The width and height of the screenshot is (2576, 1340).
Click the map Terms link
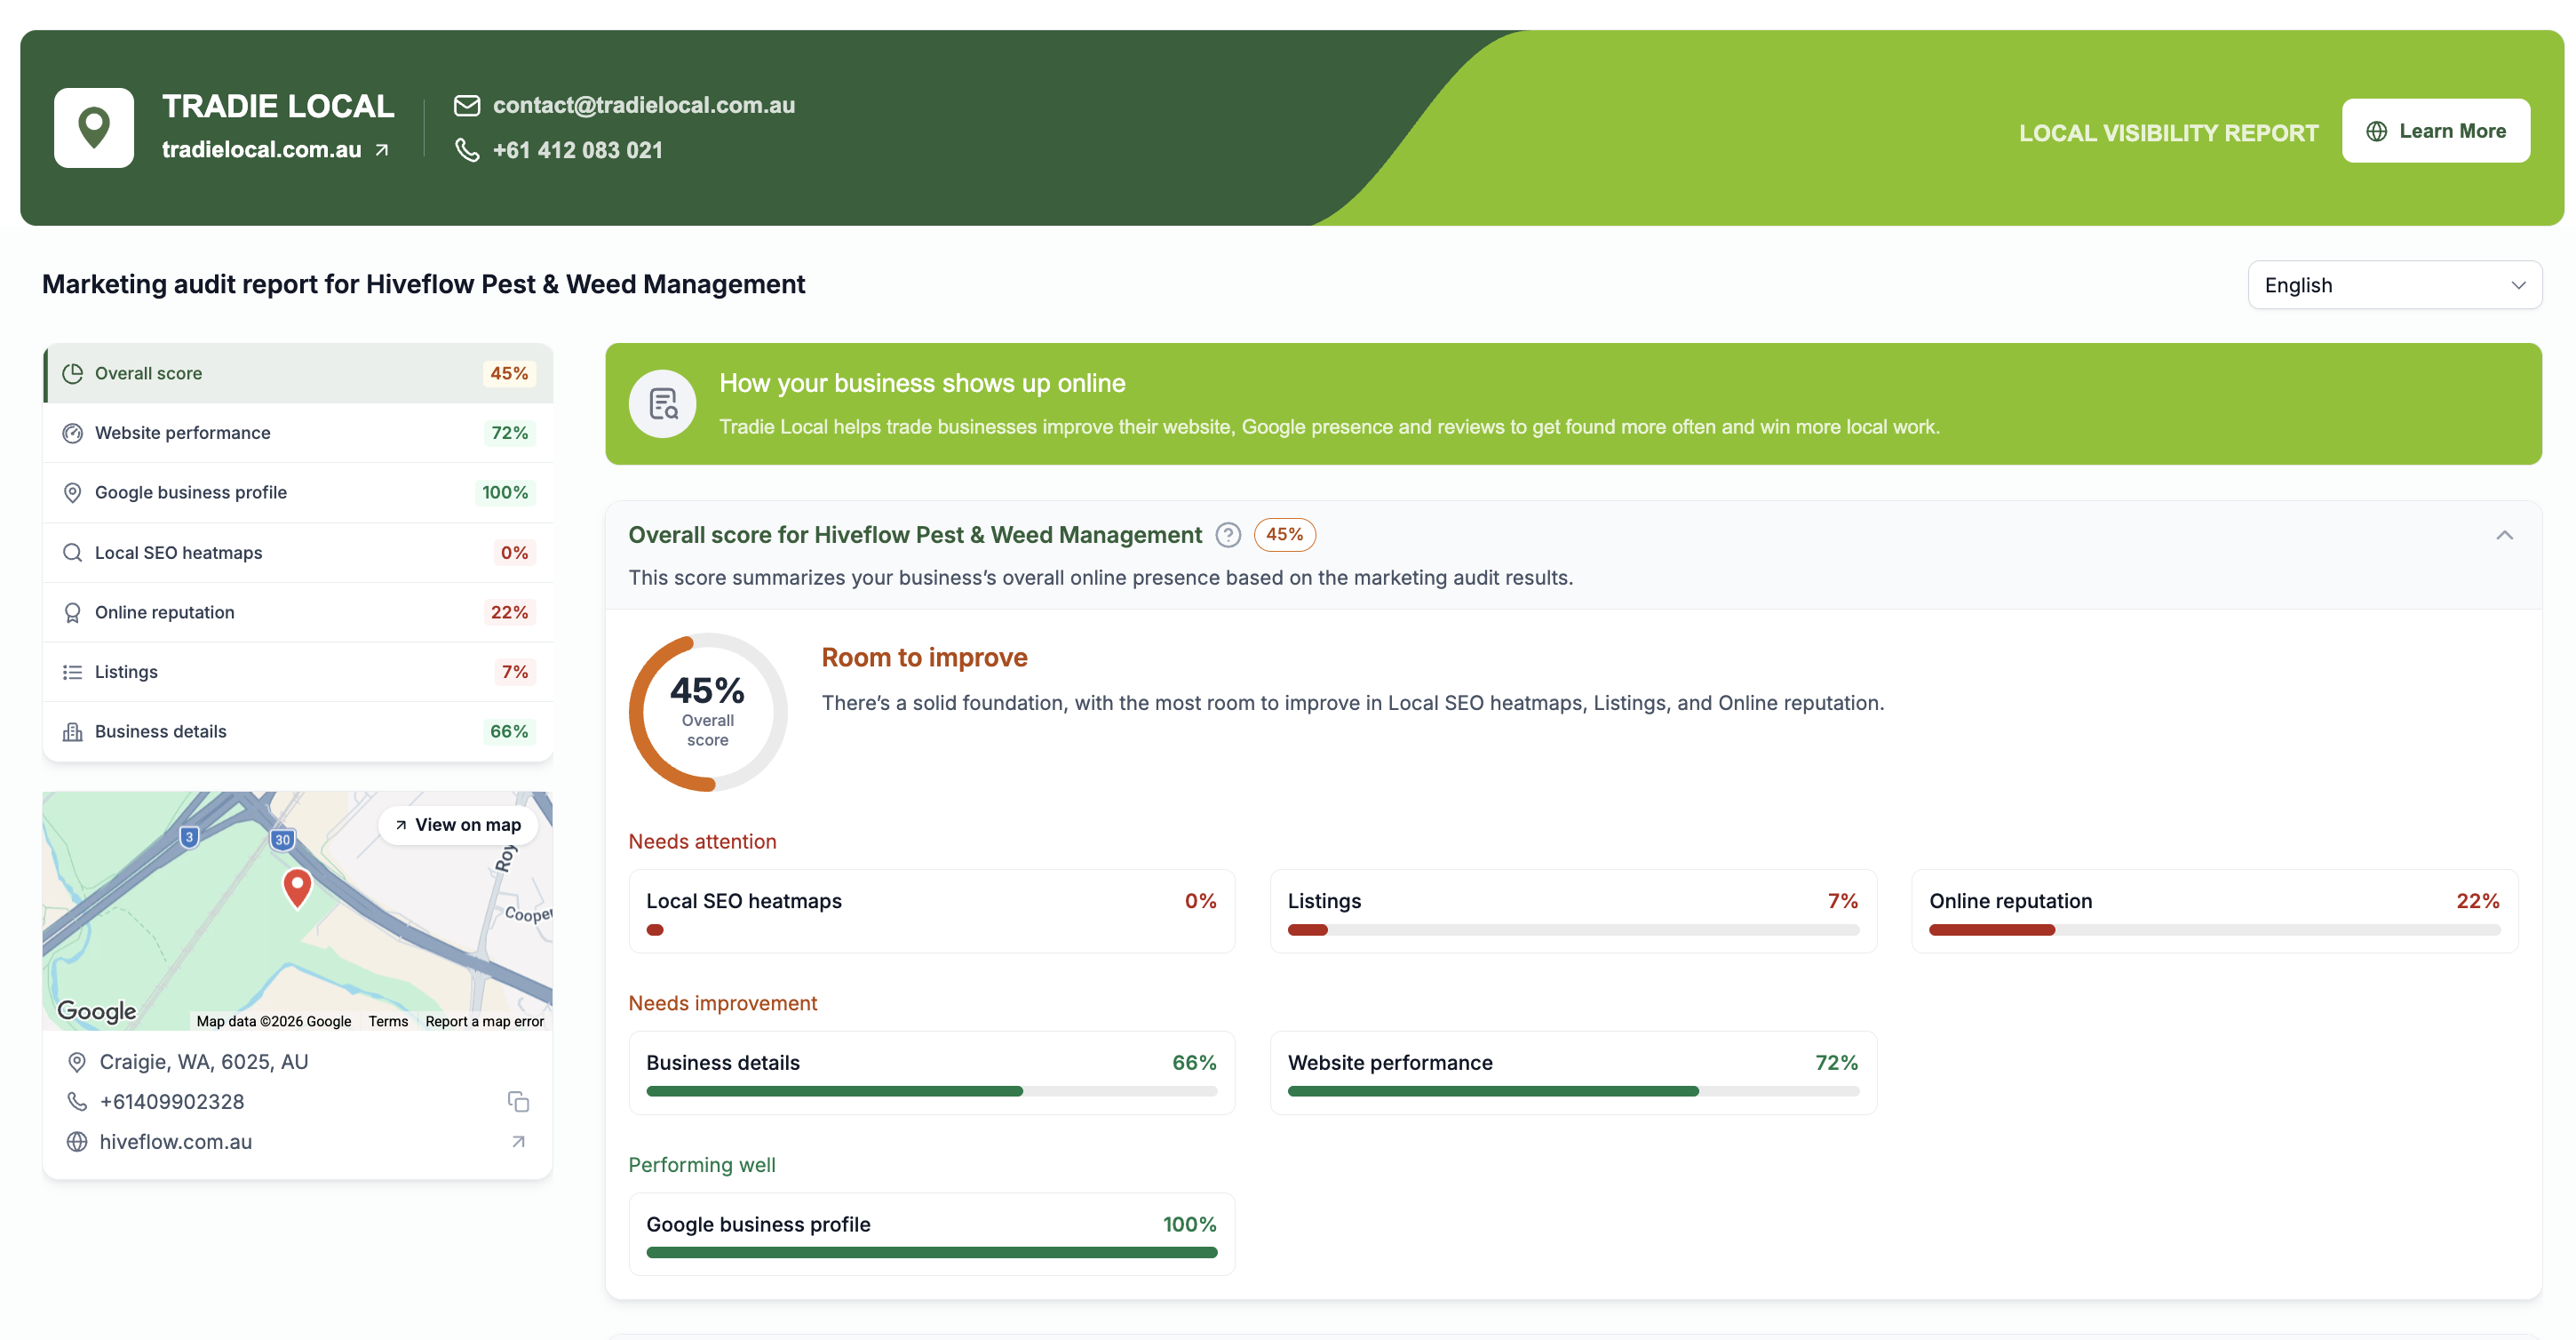pyautogui.click(x=388, y=1021)
